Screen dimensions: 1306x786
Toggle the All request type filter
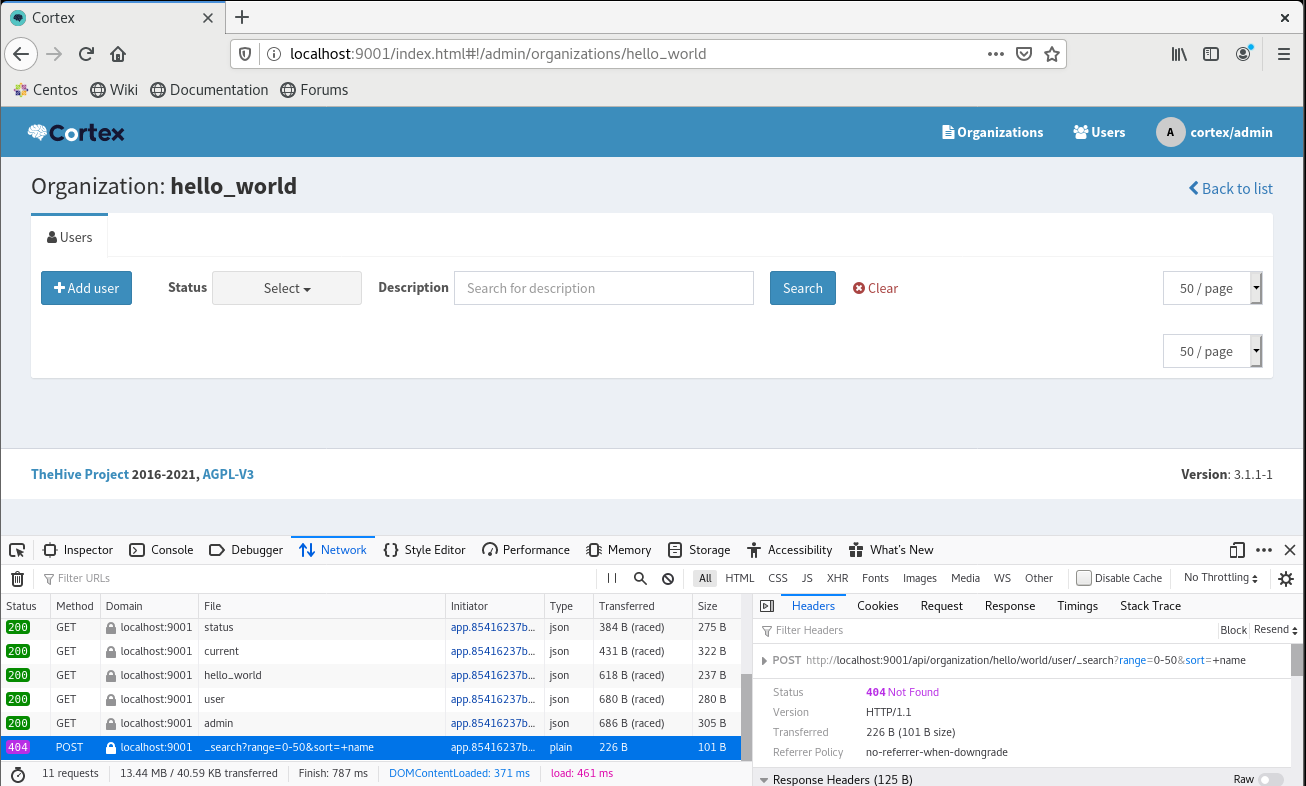click(706, 578)
